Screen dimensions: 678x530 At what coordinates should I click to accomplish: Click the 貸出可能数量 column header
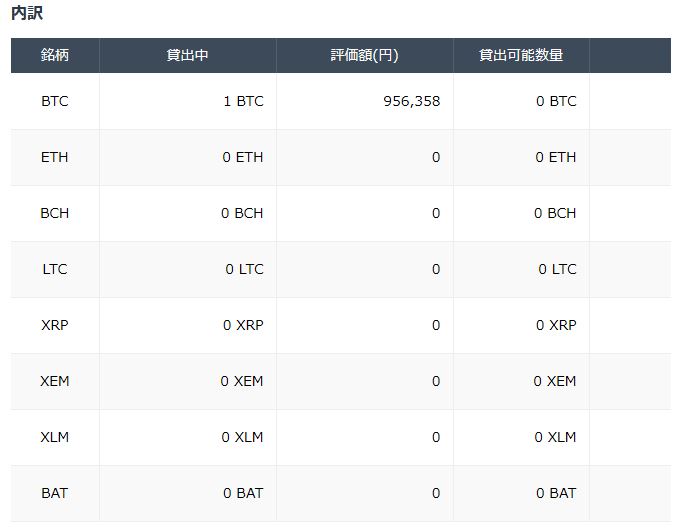521,55
